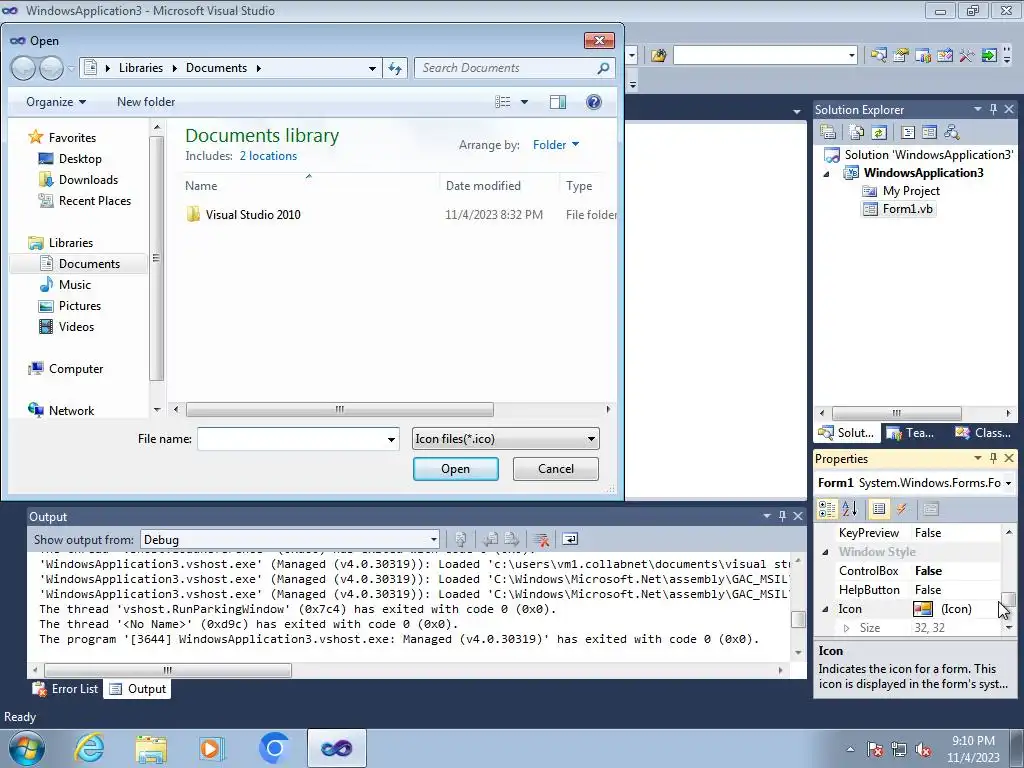Click the File name input field

291,439
